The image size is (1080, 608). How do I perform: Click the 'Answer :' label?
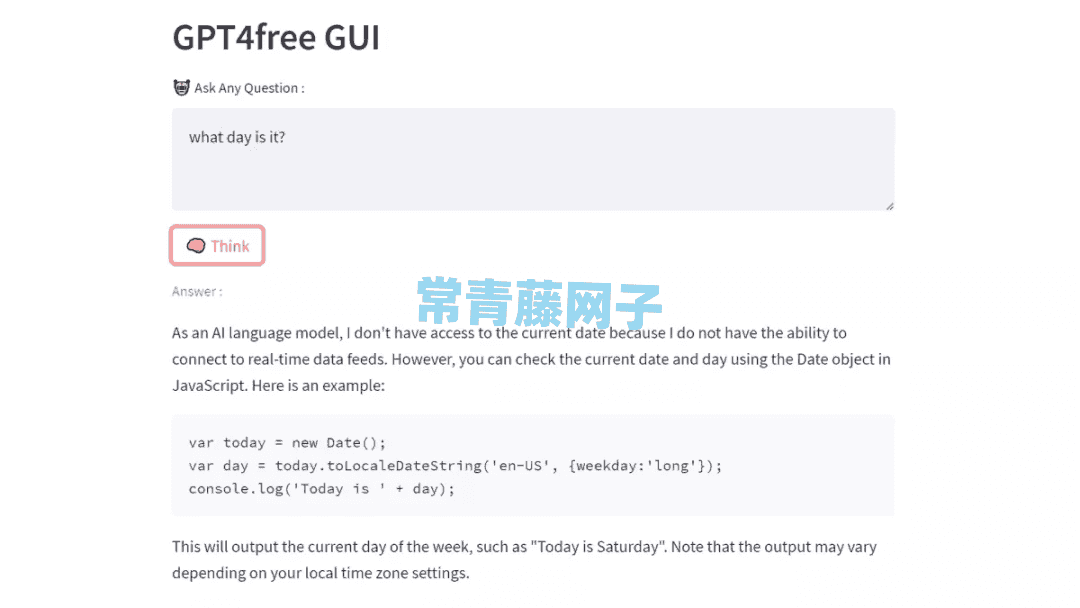(197, 291)
